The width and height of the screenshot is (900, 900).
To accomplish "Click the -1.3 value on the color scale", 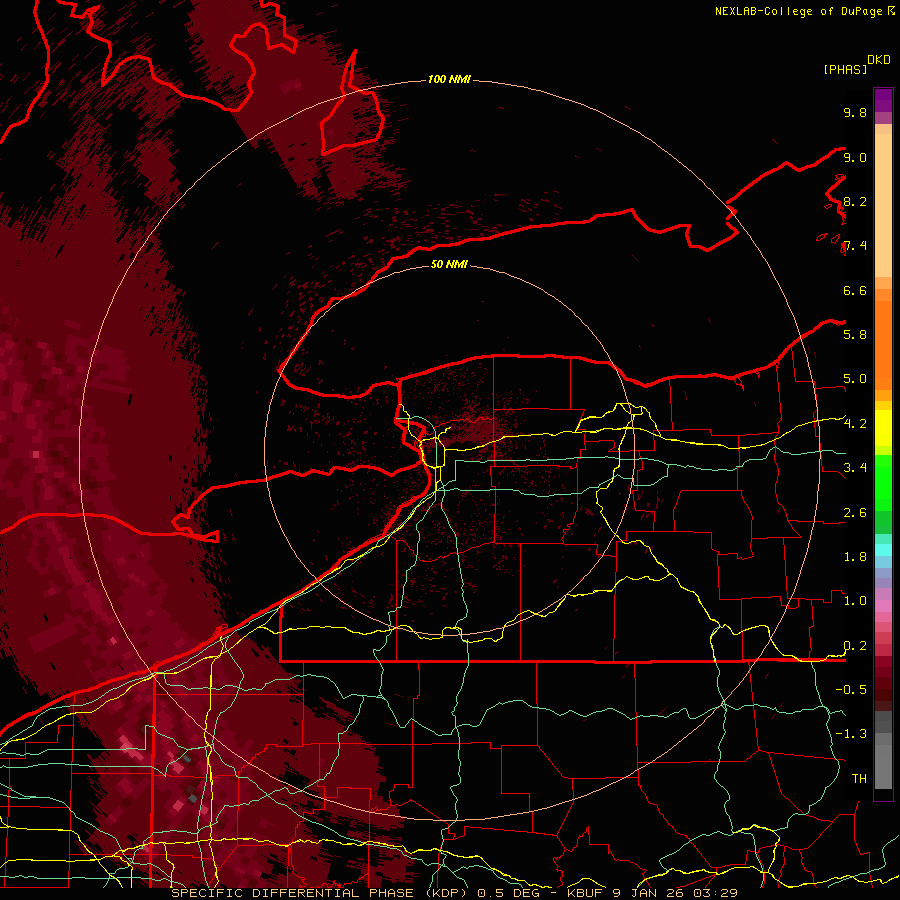I will (851, 734).
